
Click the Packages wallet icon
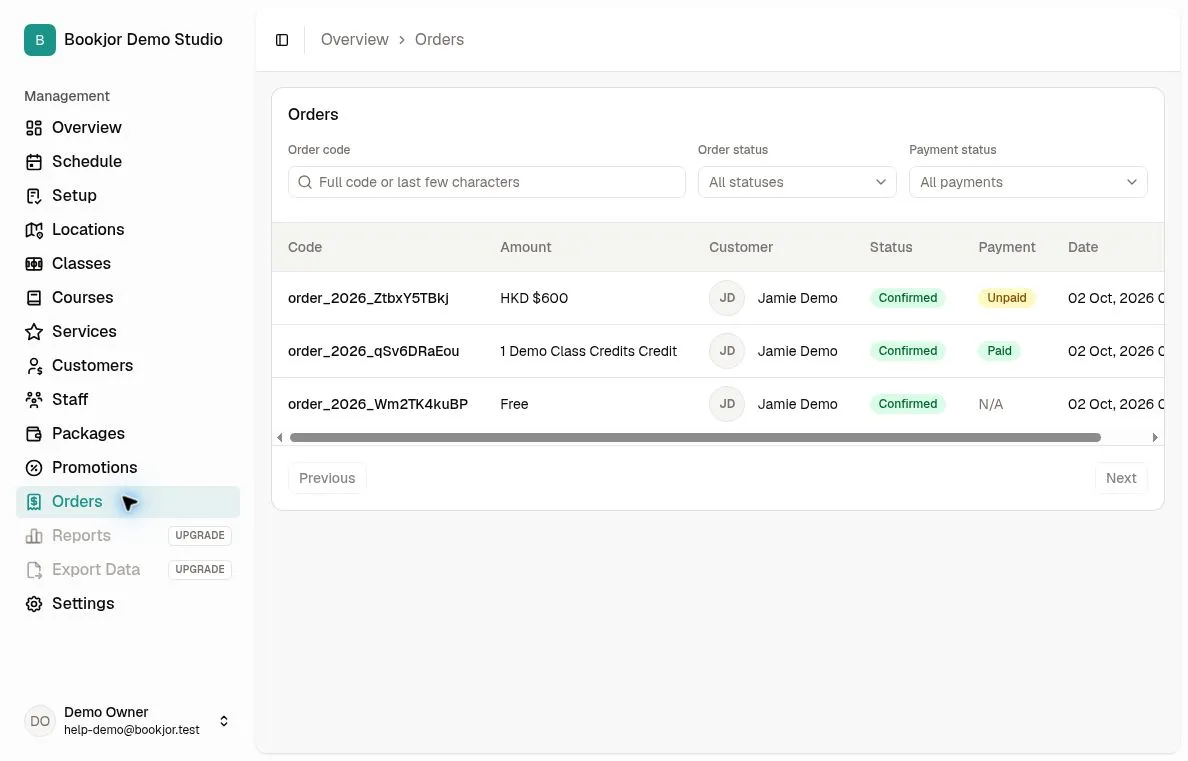pyautogui.click(x=34, y=434)
